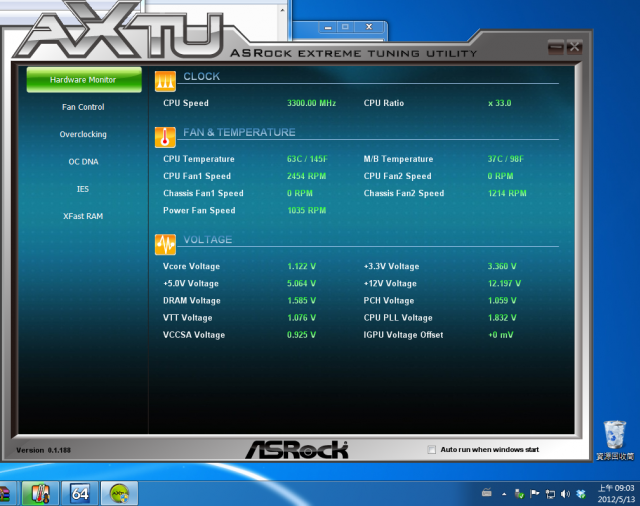Click the tray icon beside the clock

(x=581, y=494)
